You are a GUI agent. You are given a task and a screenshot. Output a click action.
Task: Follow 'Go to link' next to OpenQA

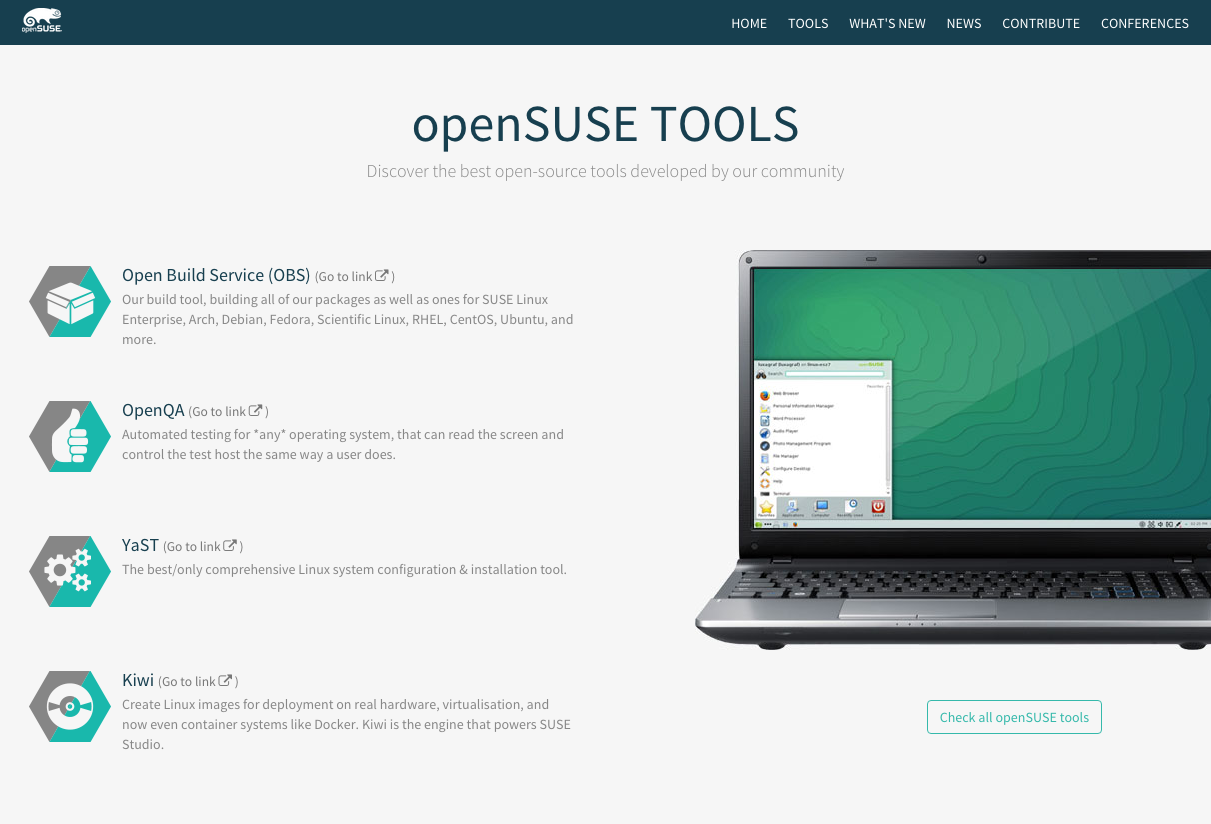tap(228, 412)
